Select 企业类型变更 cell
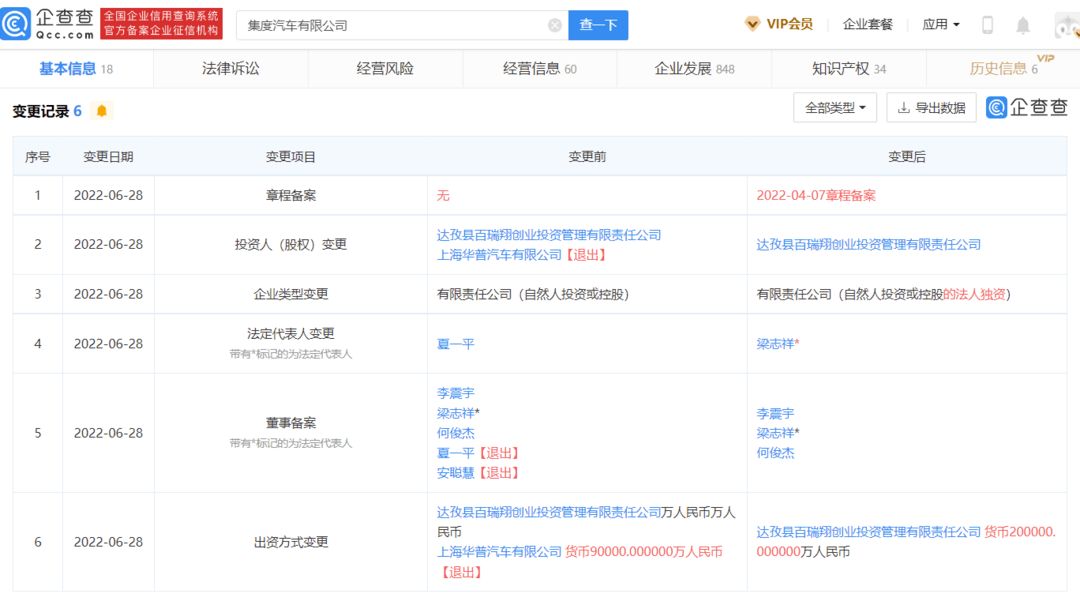Viewport: 1080px width, 605px height. [x=291, y=294]
